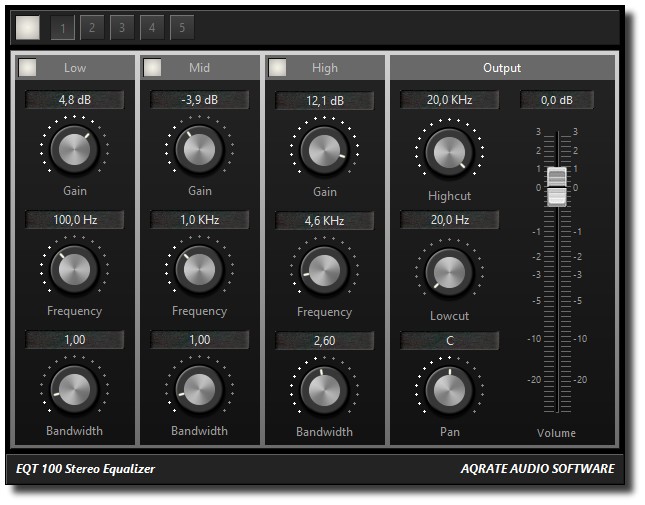645x505 pixels.
Task: Click the Pan label
Action: 450,432
